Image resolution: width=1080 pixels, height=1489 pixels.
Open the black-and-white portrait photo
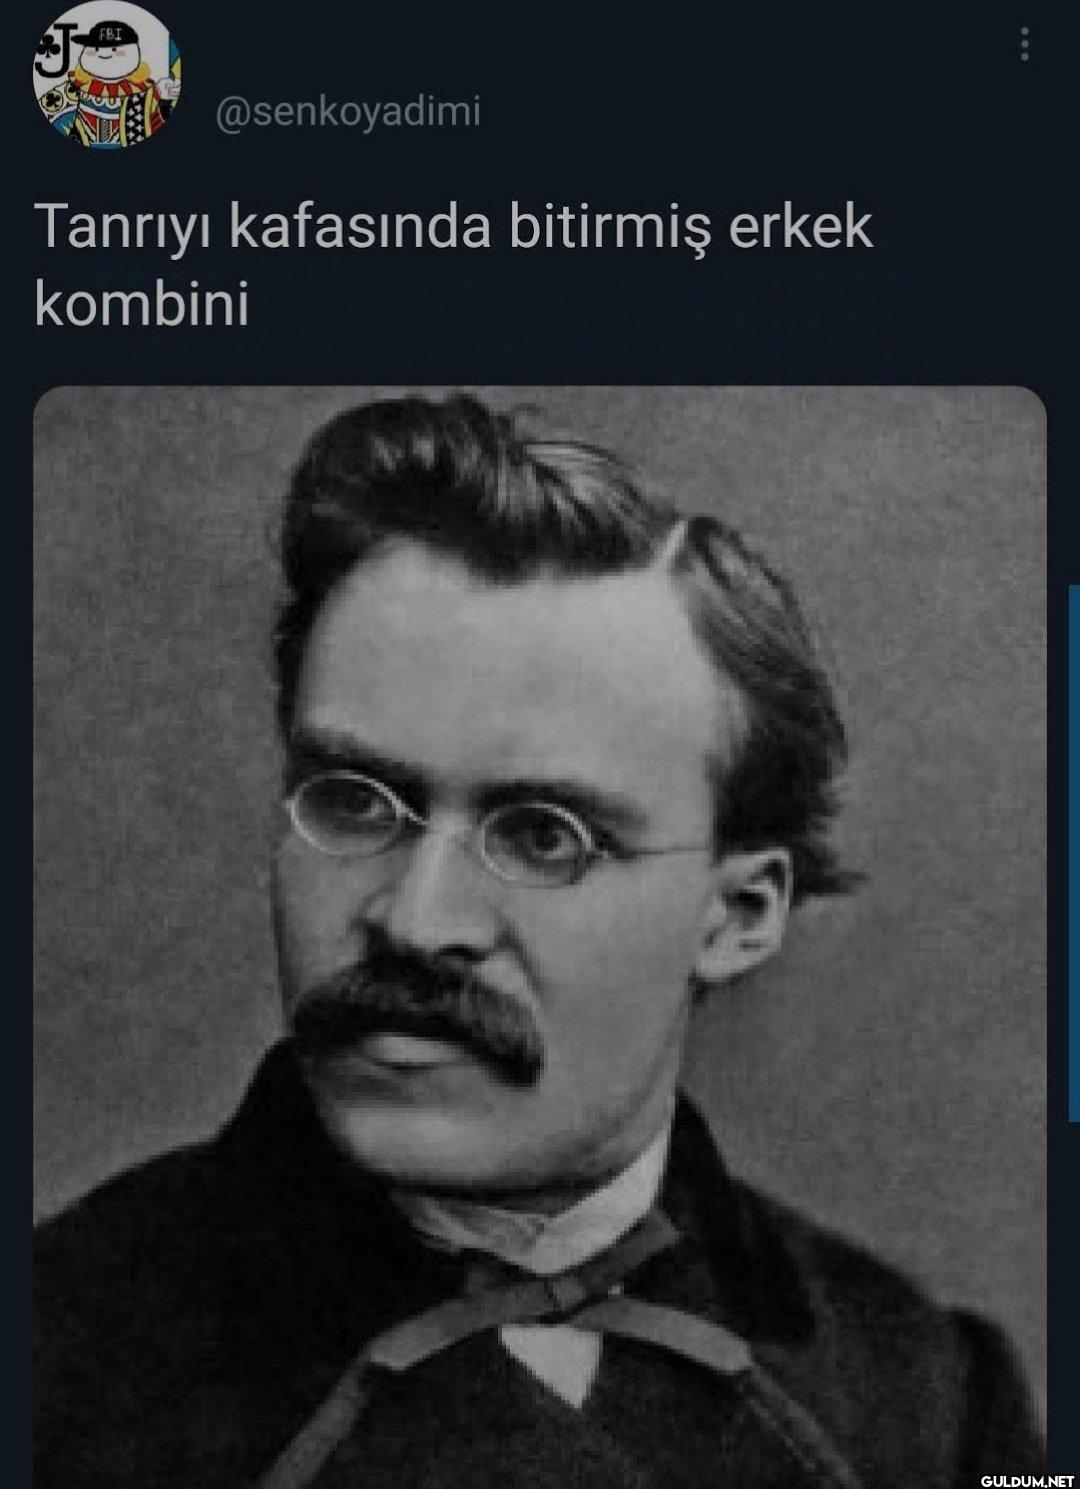540,937
